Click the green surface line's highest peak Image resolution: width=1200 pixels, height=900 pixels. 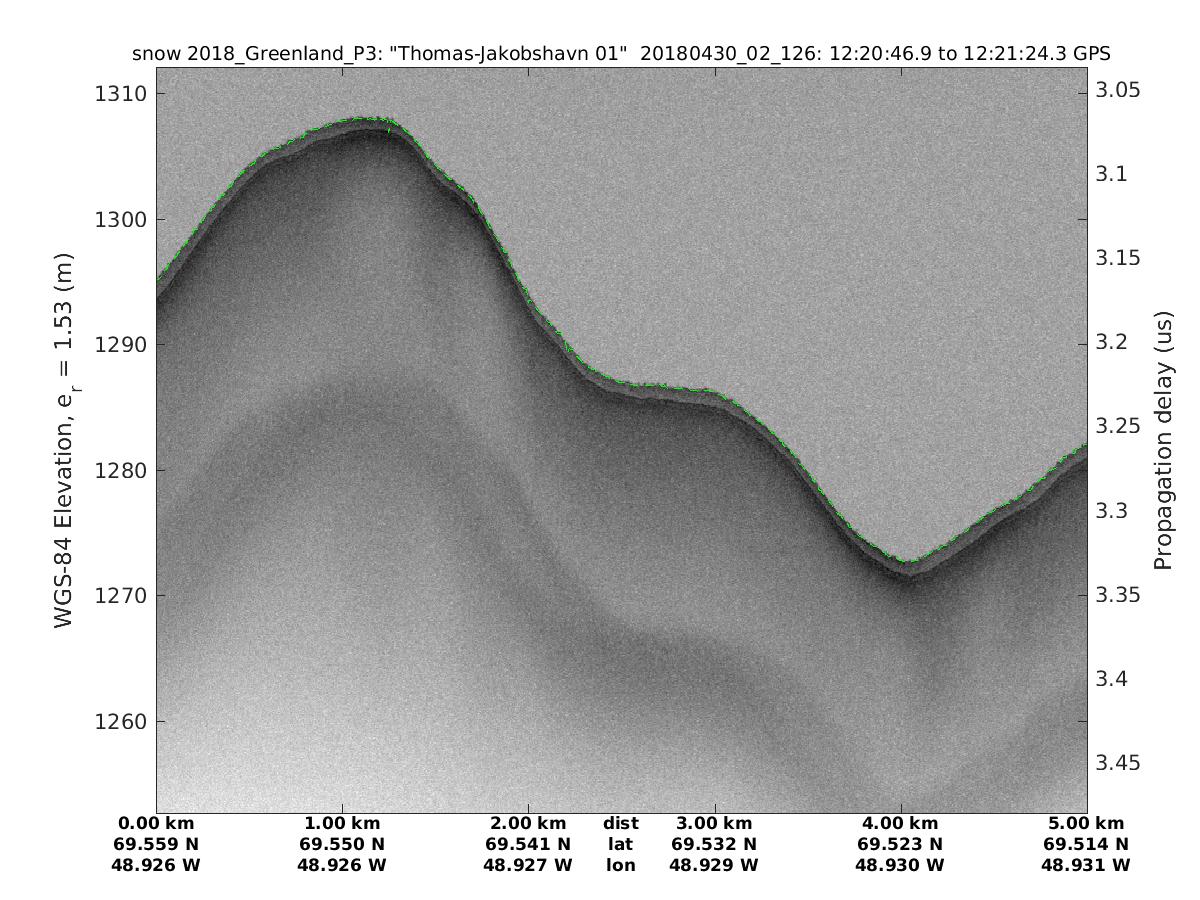[x=365, y=118]
